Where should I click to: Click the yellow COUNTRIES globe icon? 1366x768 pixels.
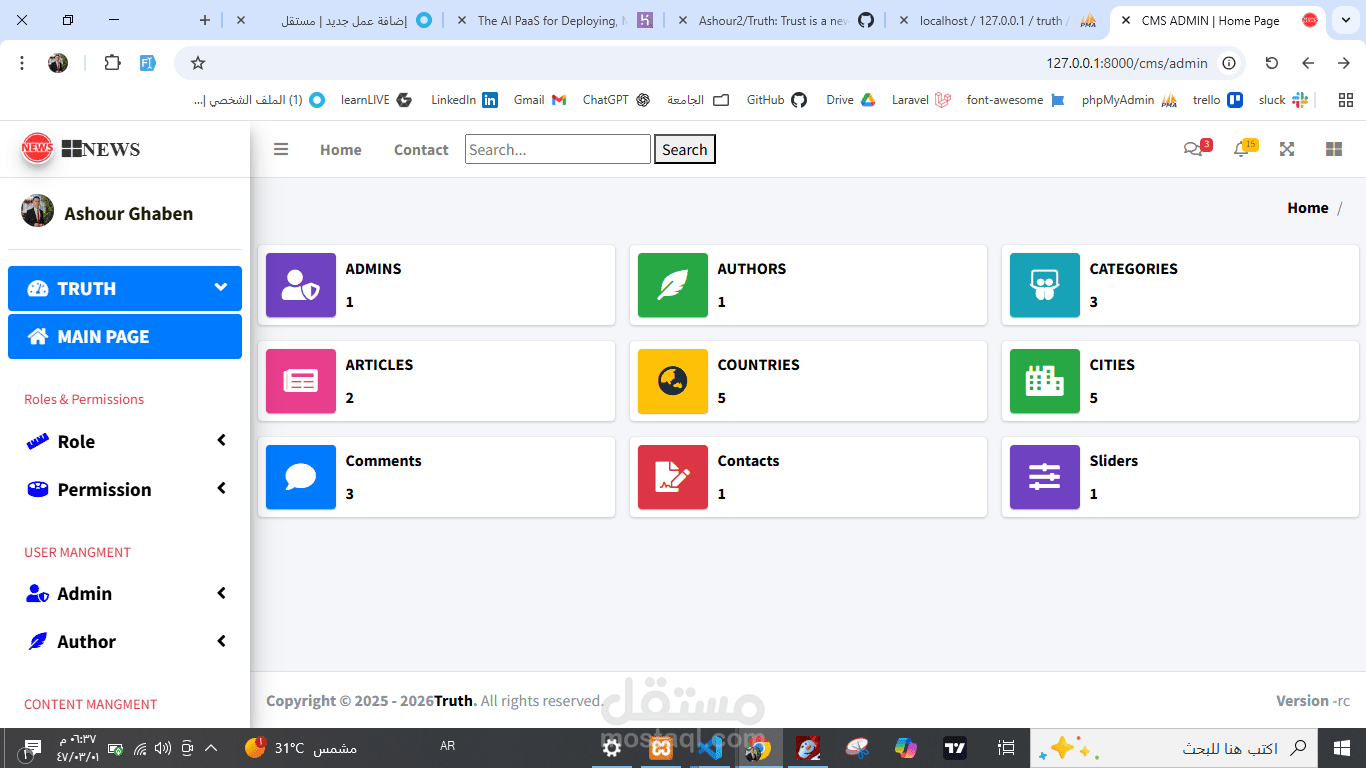[x=673, y=381]
